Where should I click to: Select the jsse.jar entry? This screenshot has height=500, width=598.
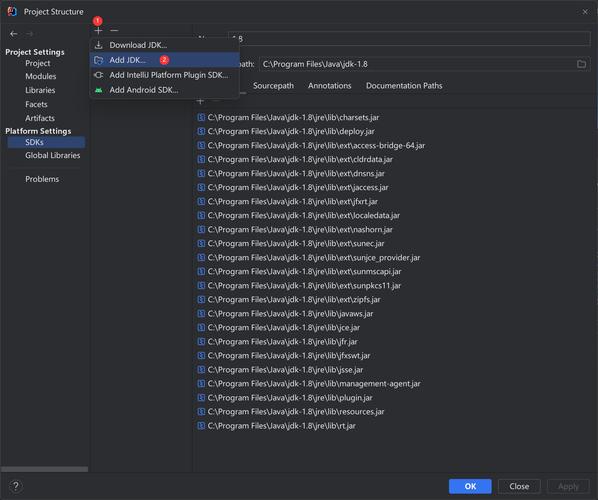click(280, 370)
